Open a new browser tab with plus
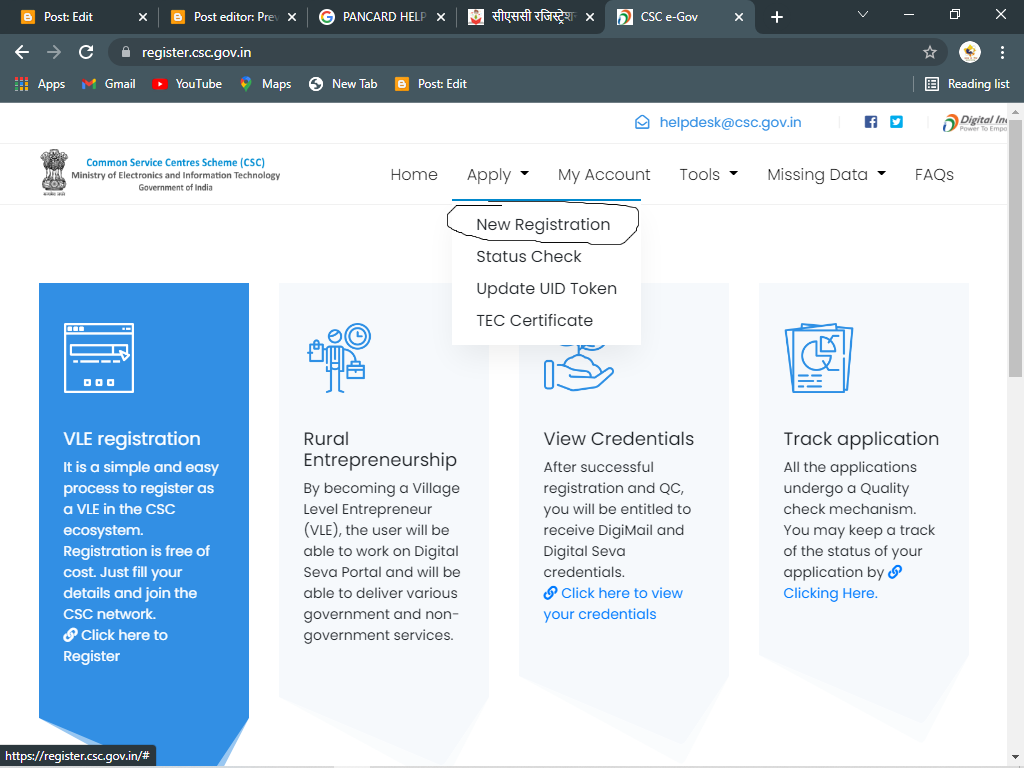 (776, 17)
